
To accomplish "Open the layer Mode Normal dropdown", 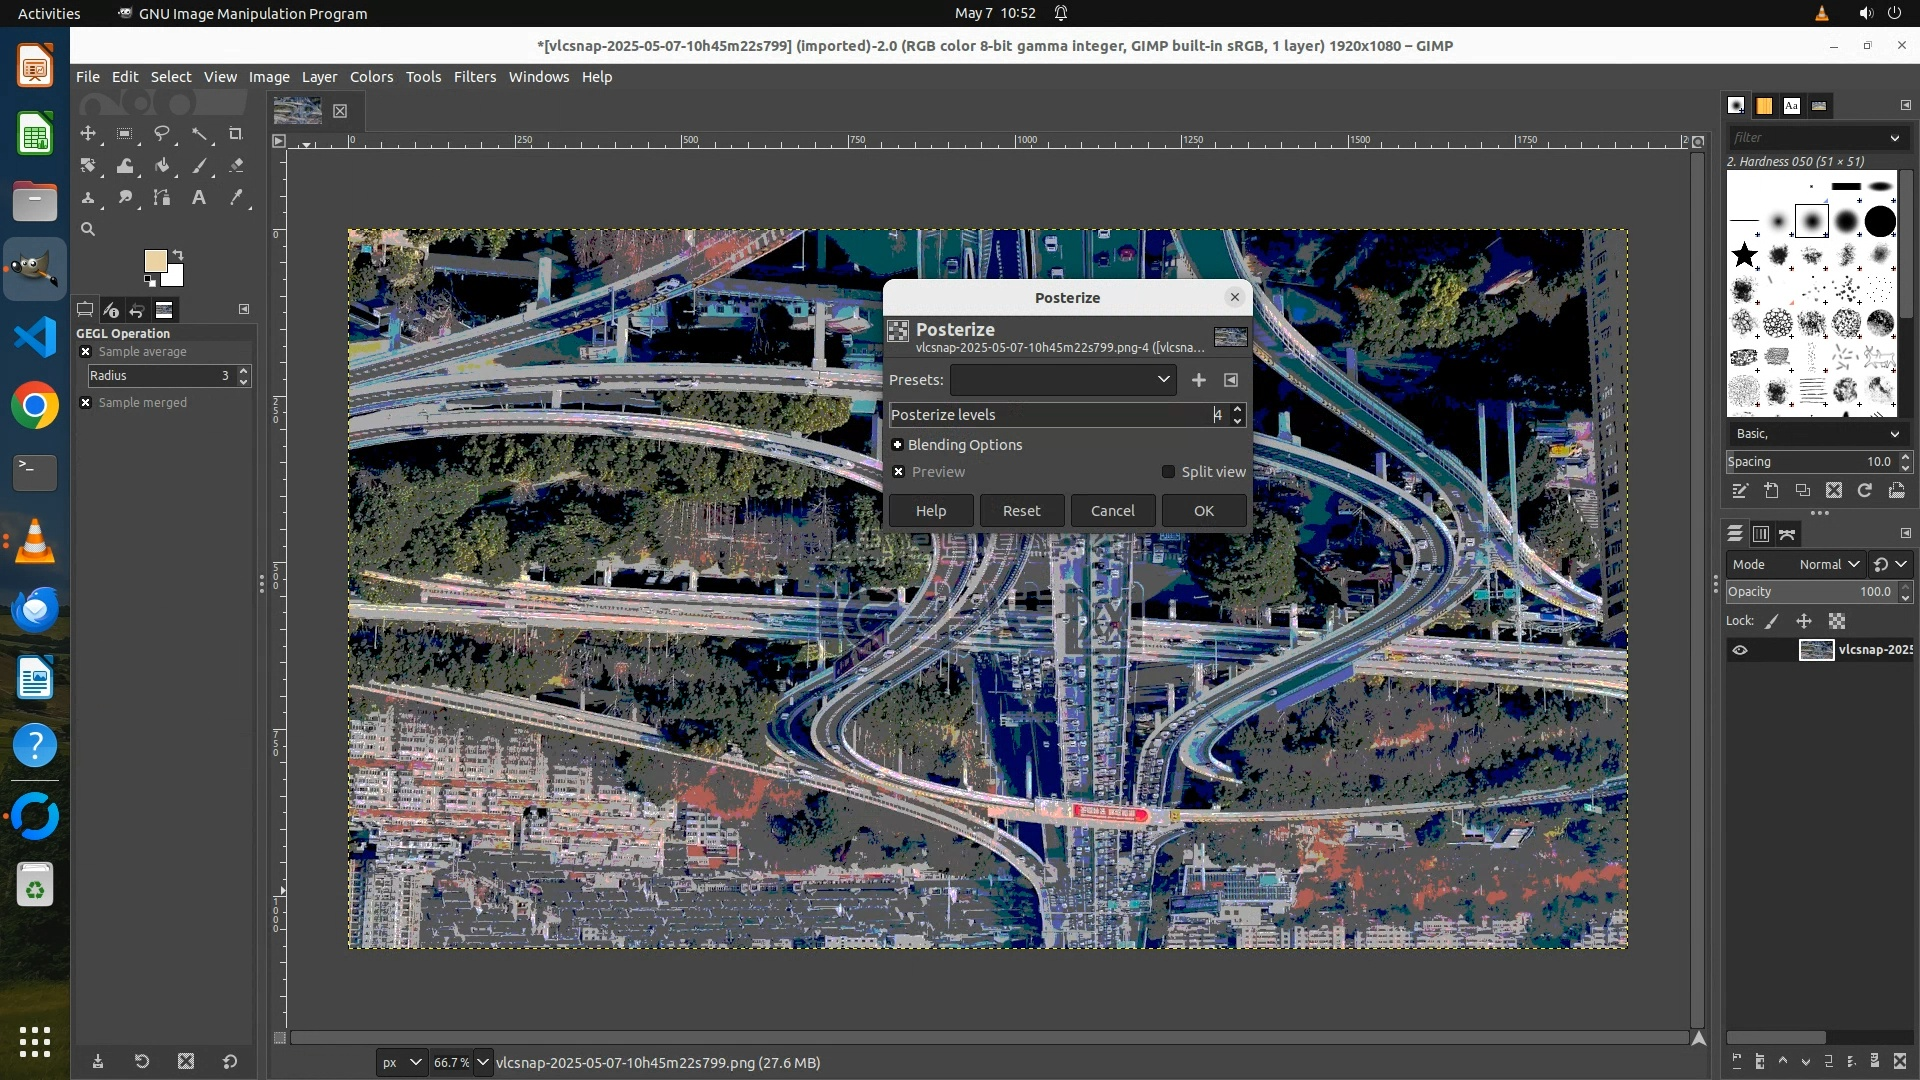I will [1828, 564].
